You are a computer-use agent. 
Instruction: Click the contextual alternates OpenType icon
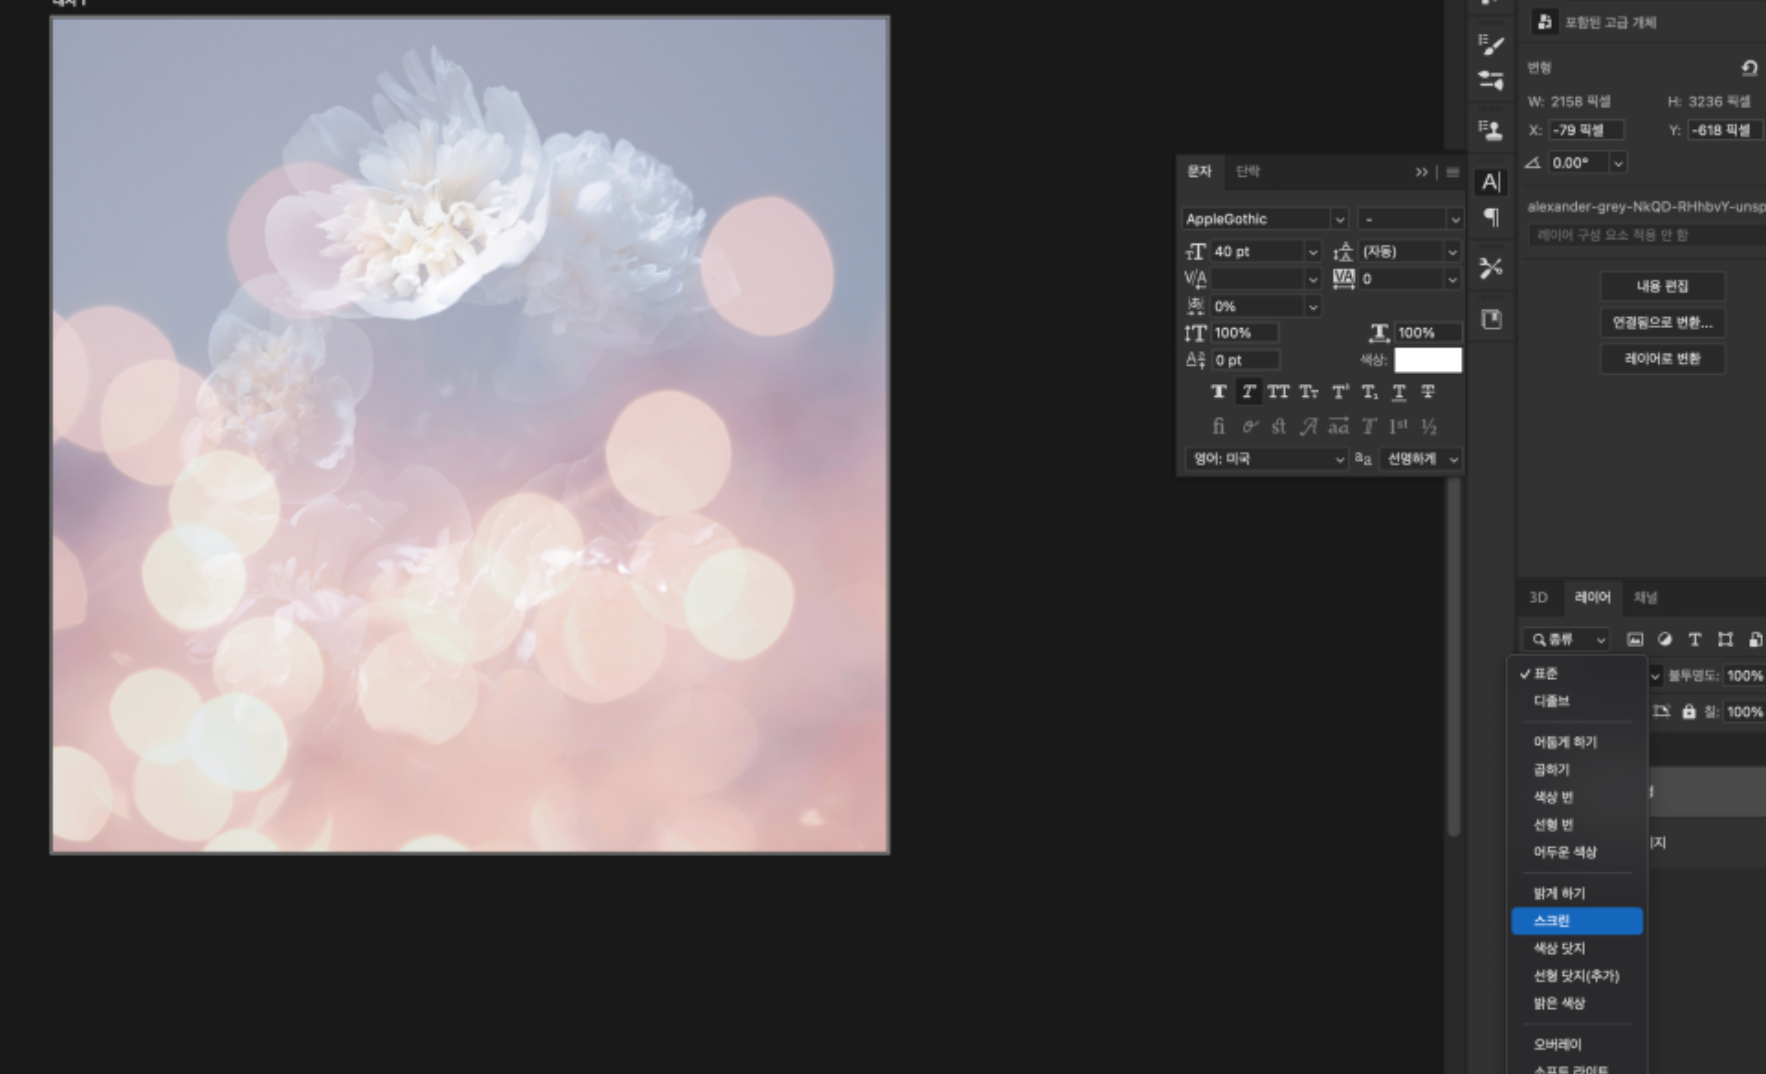tap(1249, 426)
